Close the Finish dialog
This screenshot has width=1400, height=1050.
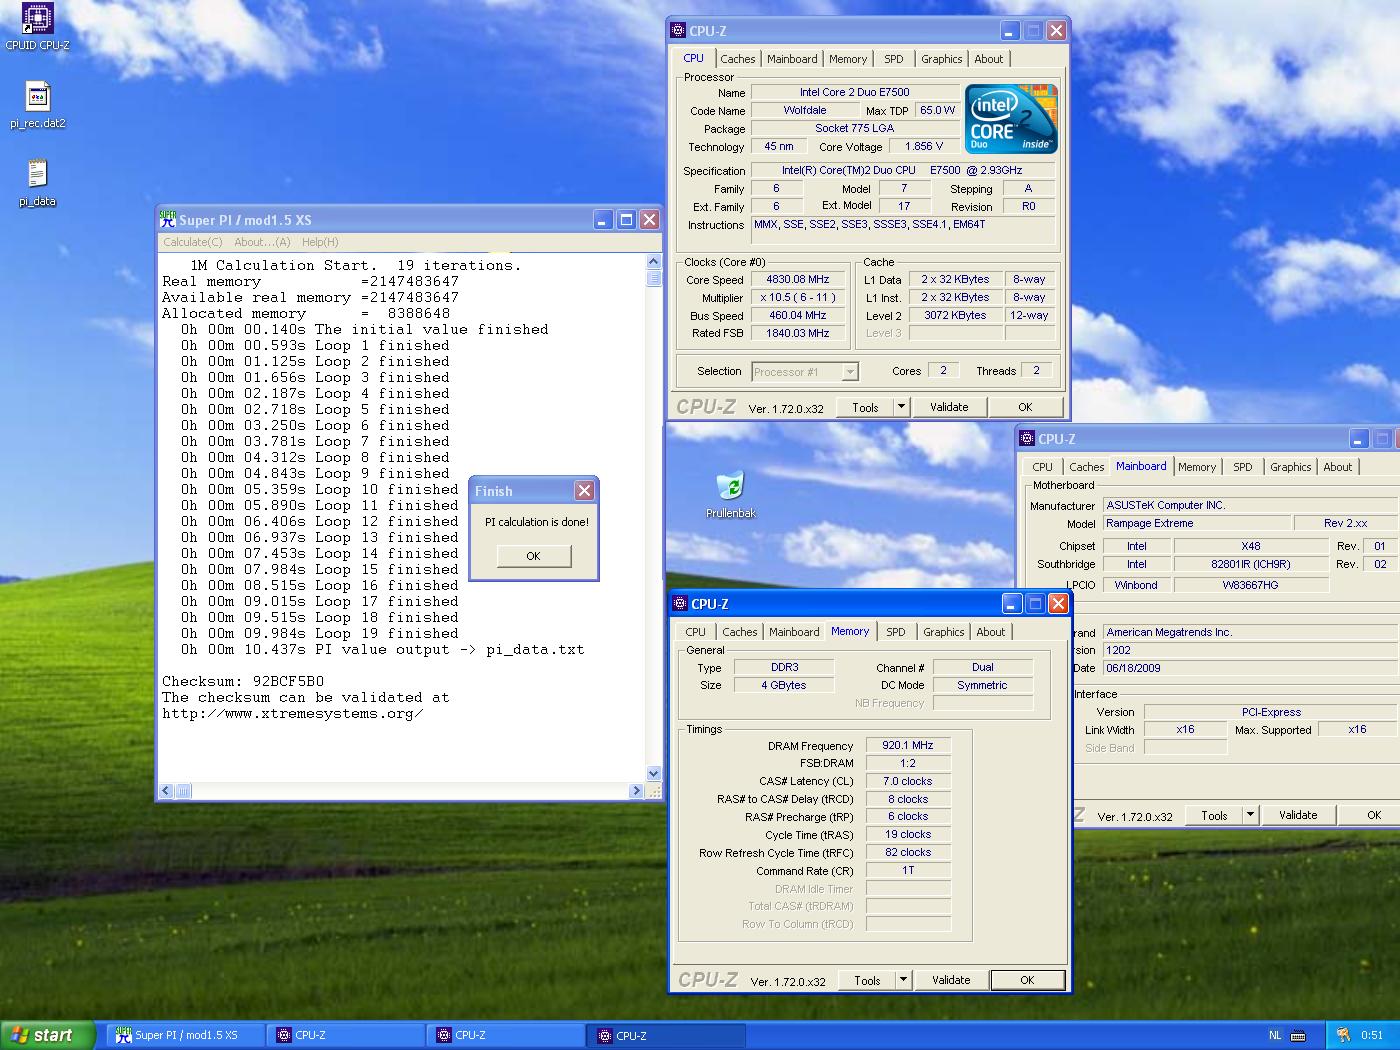pyautogui.click(x=585, y=490)
